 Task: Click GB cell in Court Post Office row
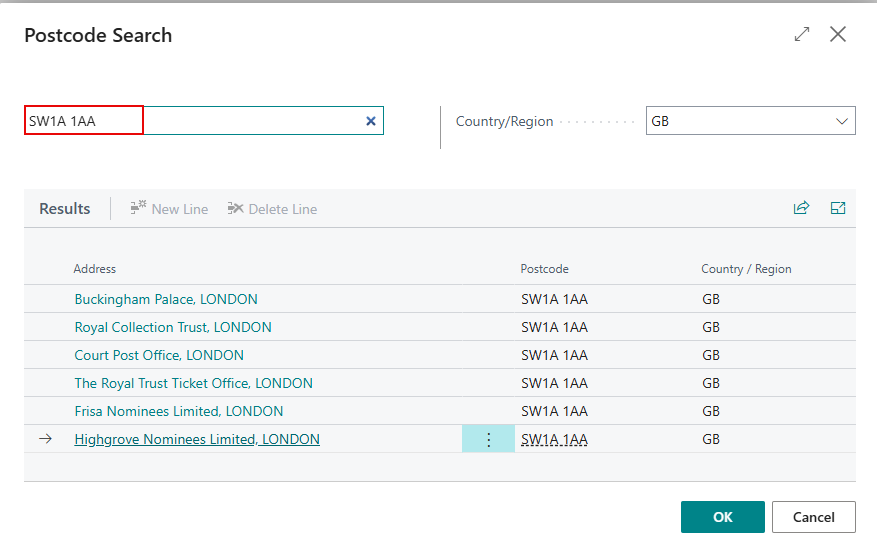pyautogui.click(x=711, y=355)
